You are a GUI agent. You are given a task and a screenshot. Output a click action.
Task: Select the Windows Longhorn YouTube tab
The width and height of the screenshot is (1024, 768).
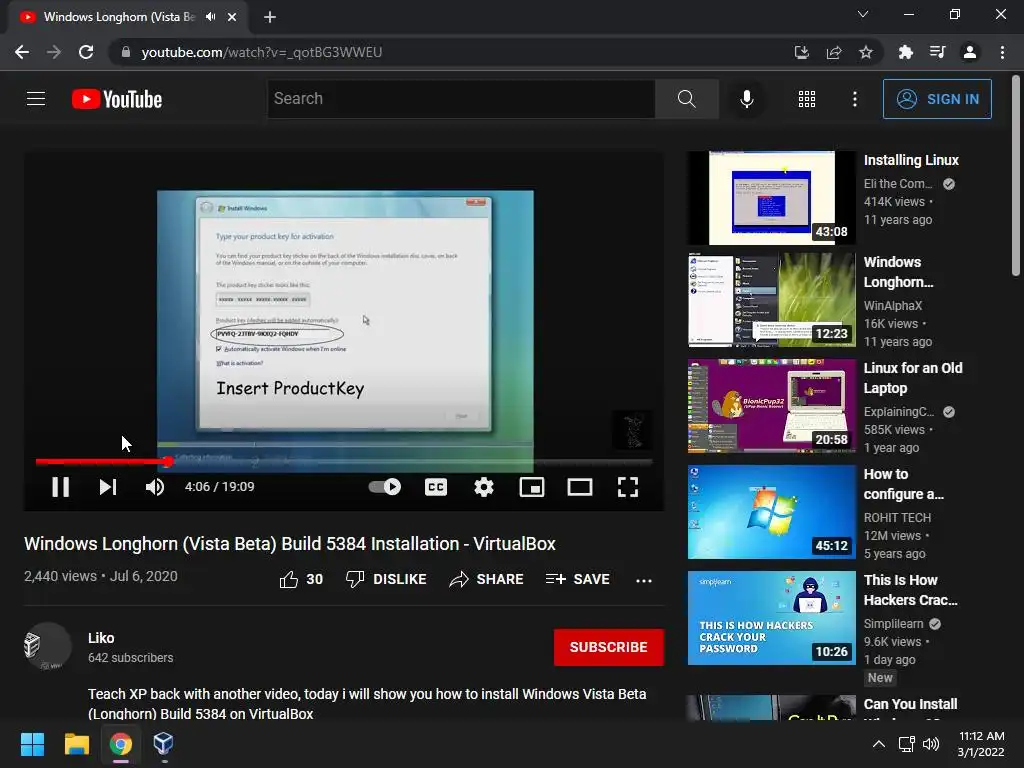(128, 17)
